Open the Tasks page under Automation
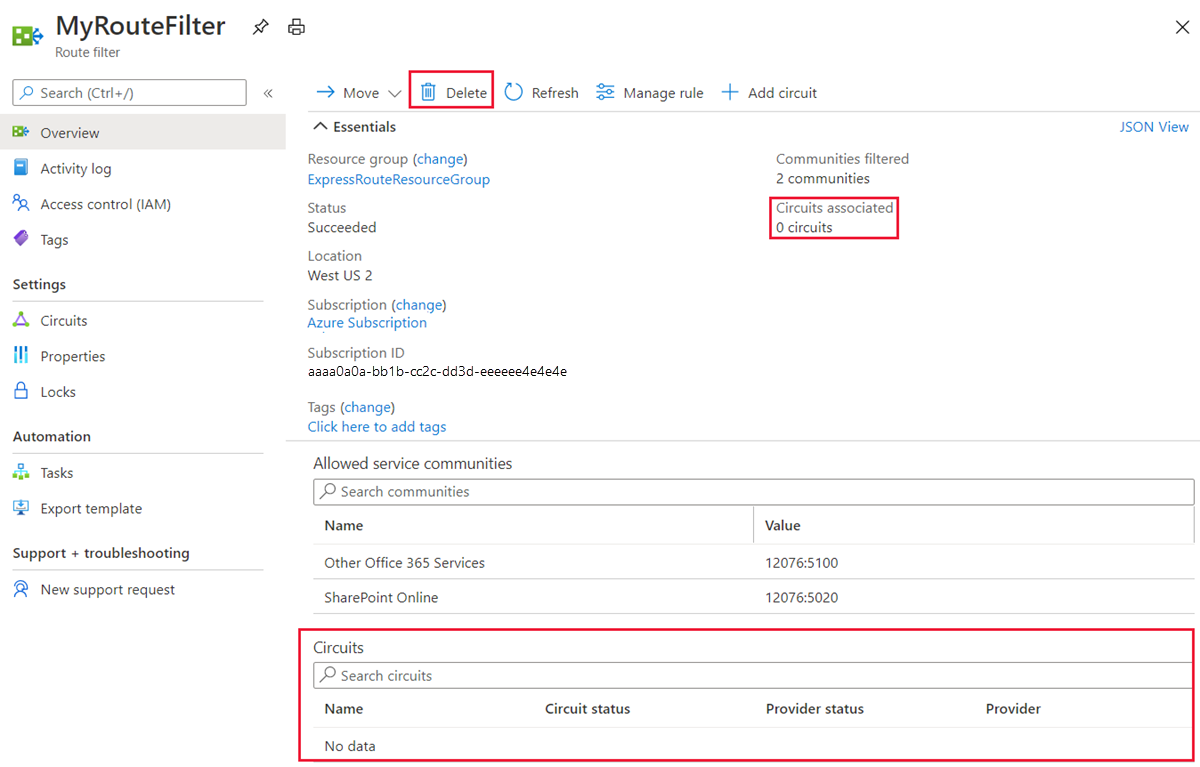Image resolution: width=1200 pixels, height=767 pixels. [56, 472]
